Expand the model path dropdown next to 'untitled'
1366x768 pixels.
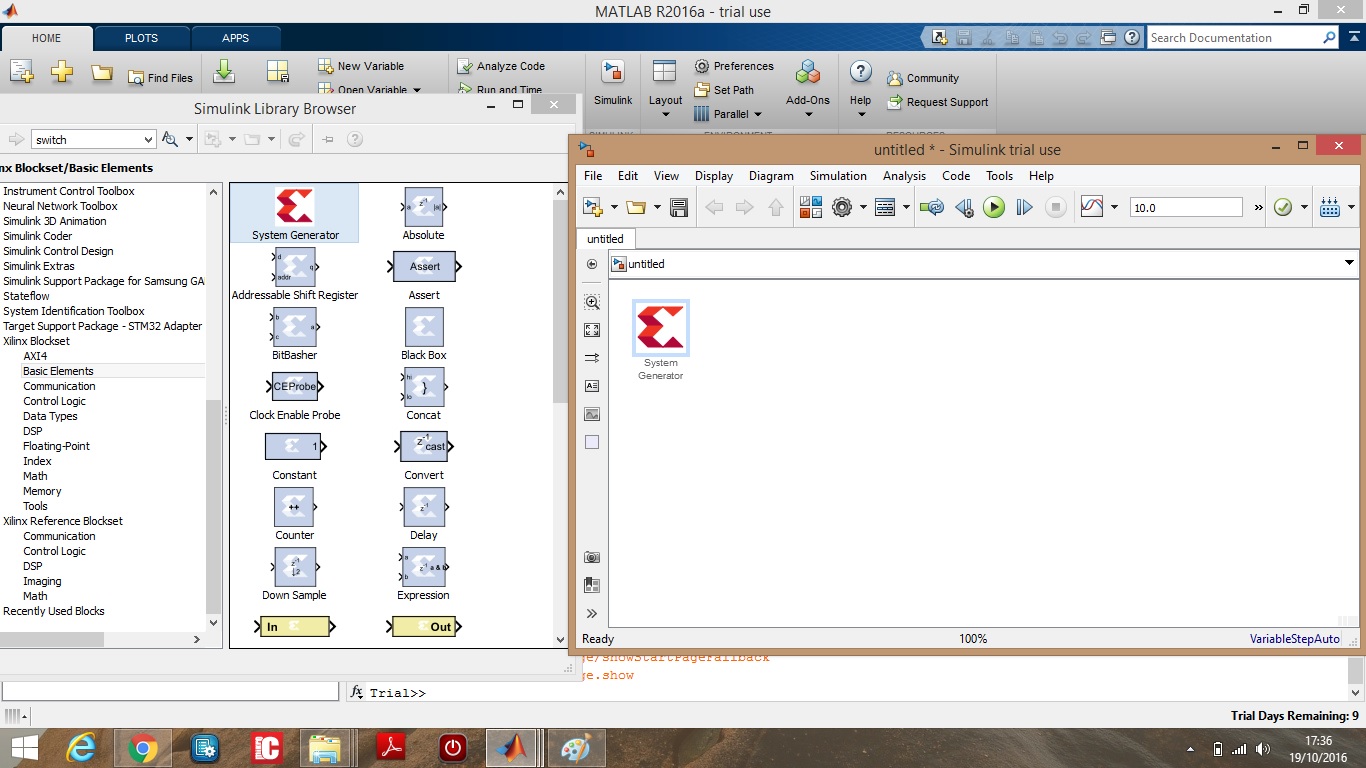pyautogui.click(x=1349, y=264)
